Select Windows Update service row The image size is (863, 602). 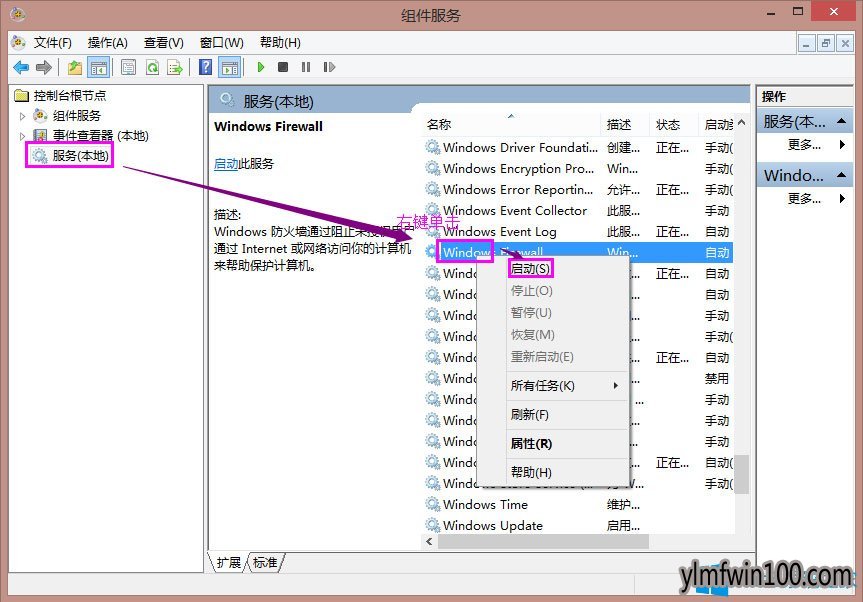[578, 525]
